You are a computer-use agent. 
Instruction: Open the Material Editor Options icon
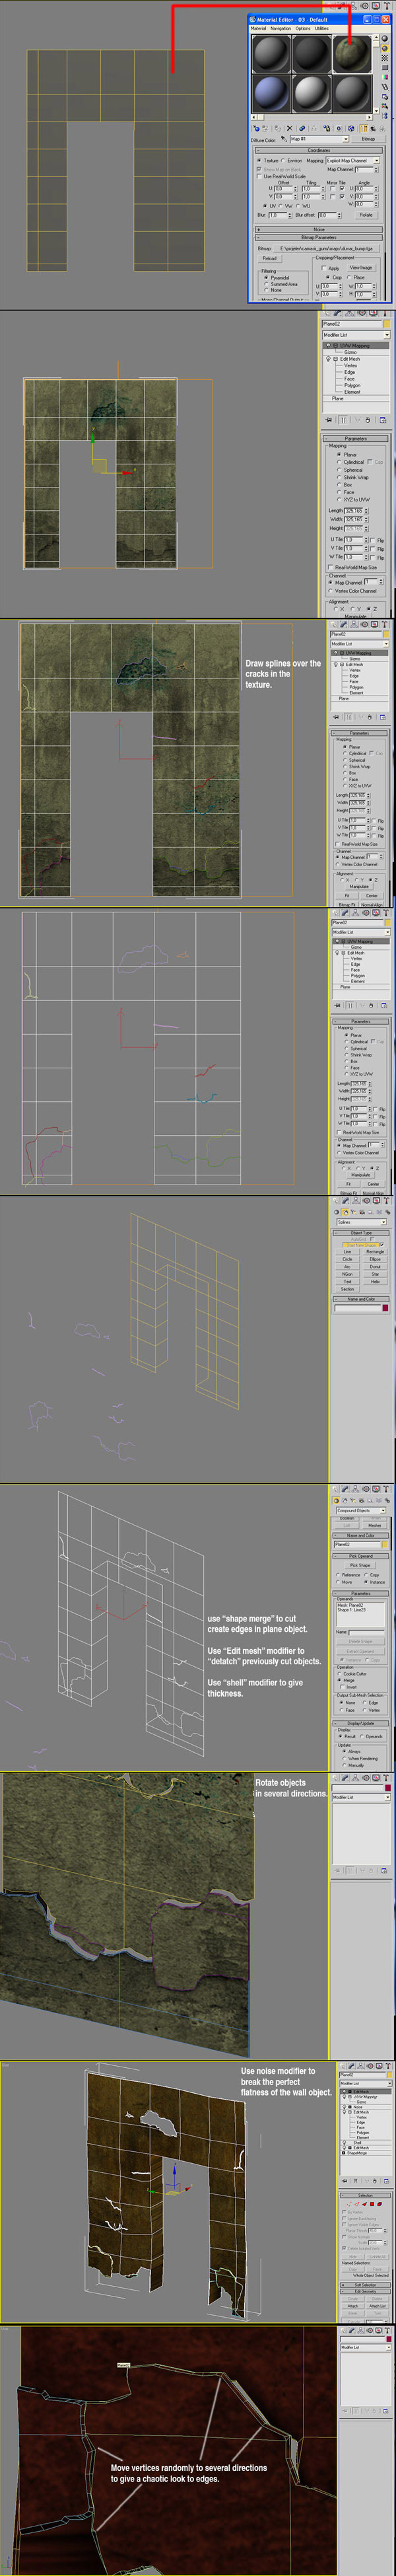point(385,96)
